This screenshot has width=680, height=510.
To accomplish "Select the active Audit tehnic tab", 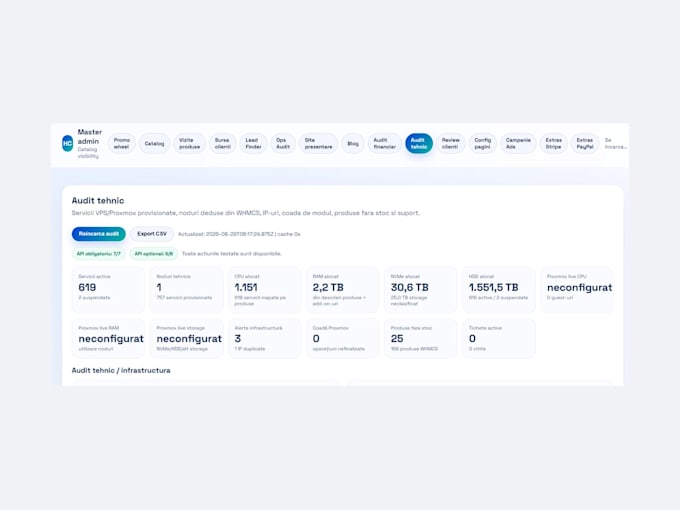I will [419, 144].
